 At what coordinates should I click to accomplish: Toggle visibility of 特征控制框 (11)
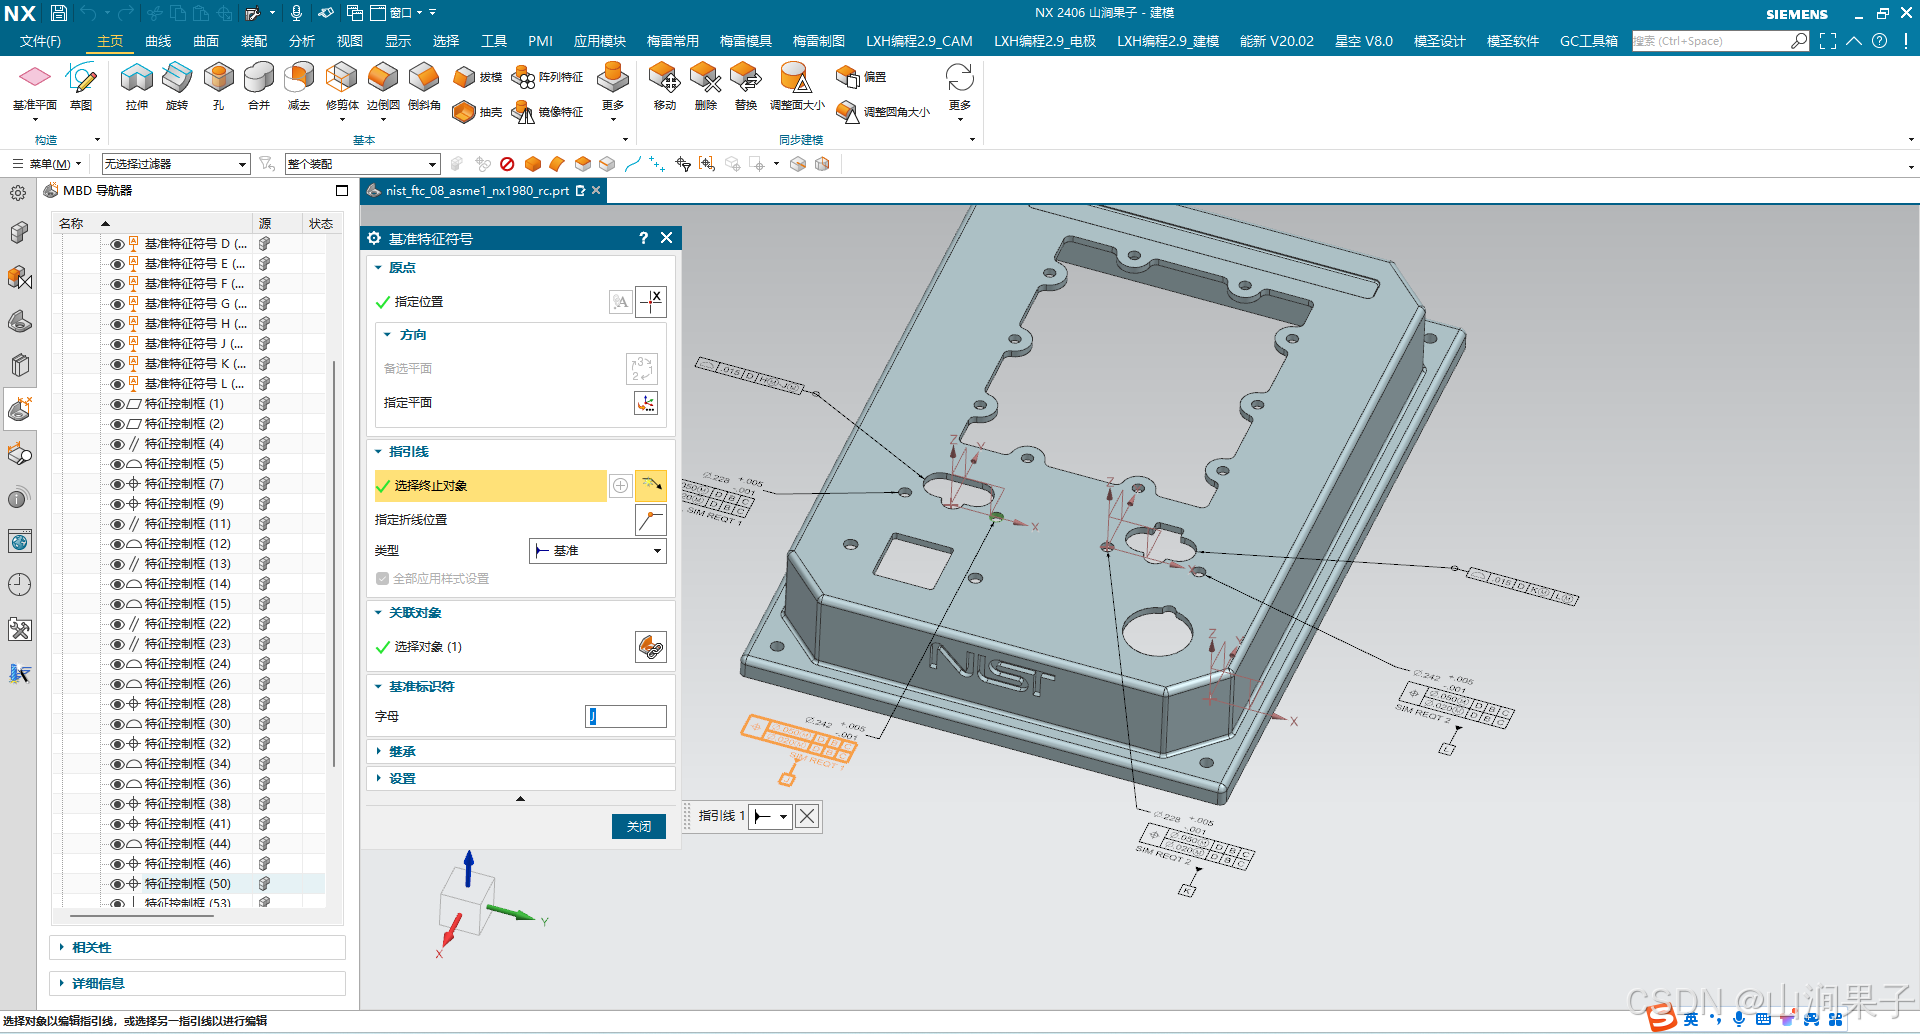click(x=117, y=524)
